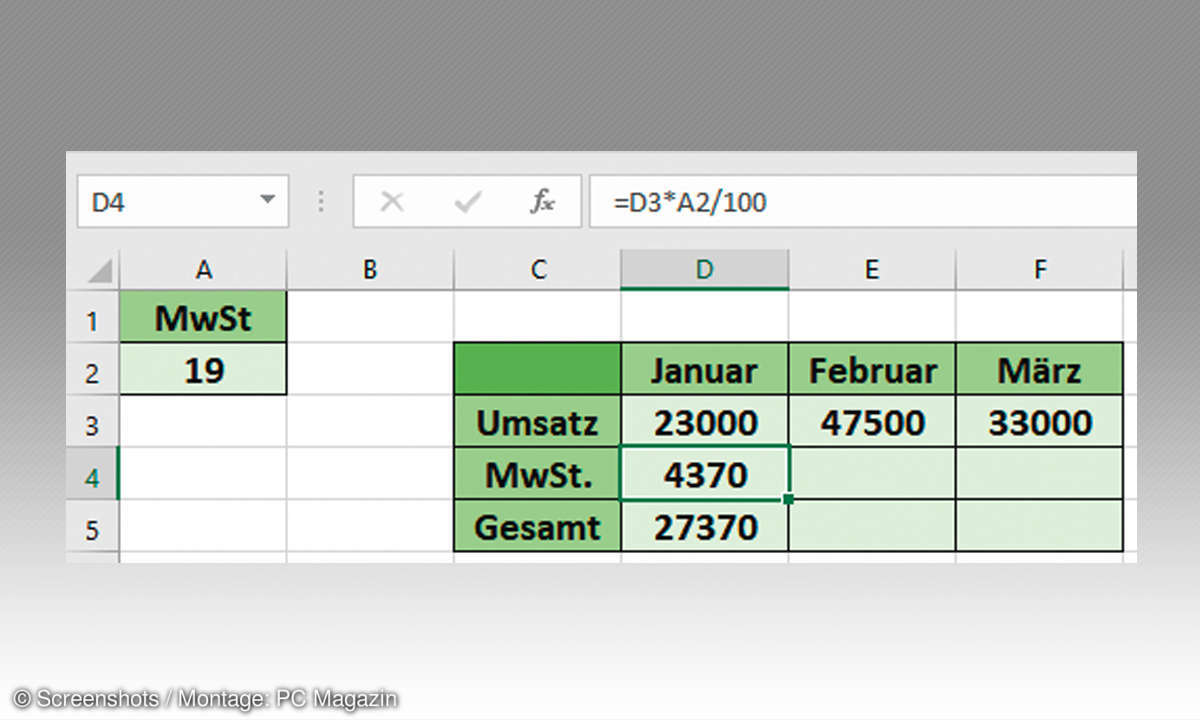This screenshot has width=1200, height=720.
Task: Click cell A1 labeled MwSt
Action: click(203, 318)
